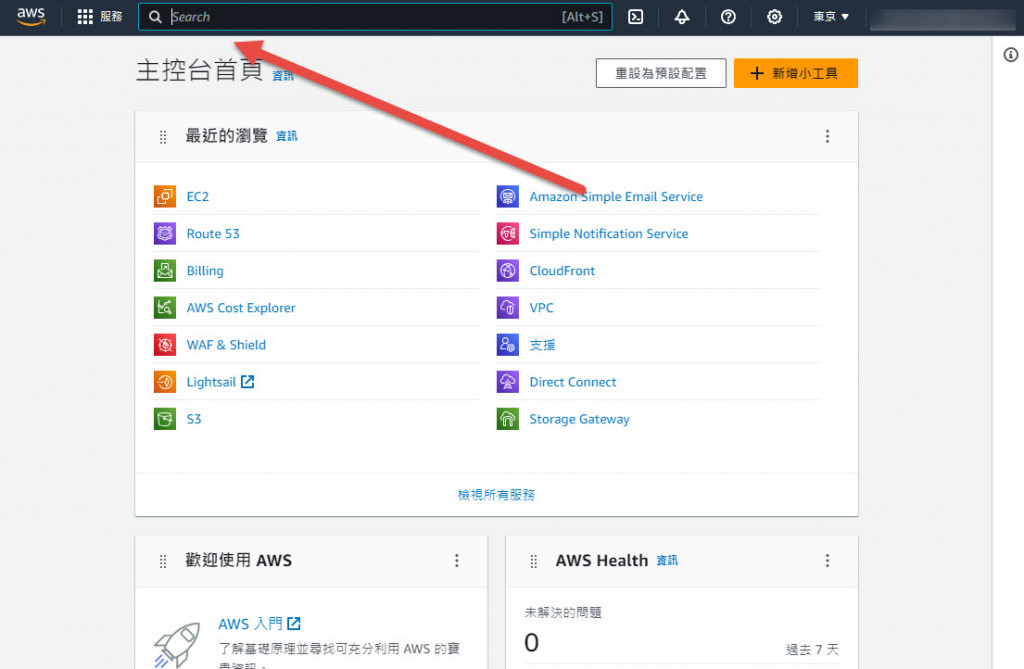Open WAF & Shield link

[x=226, y=345]
